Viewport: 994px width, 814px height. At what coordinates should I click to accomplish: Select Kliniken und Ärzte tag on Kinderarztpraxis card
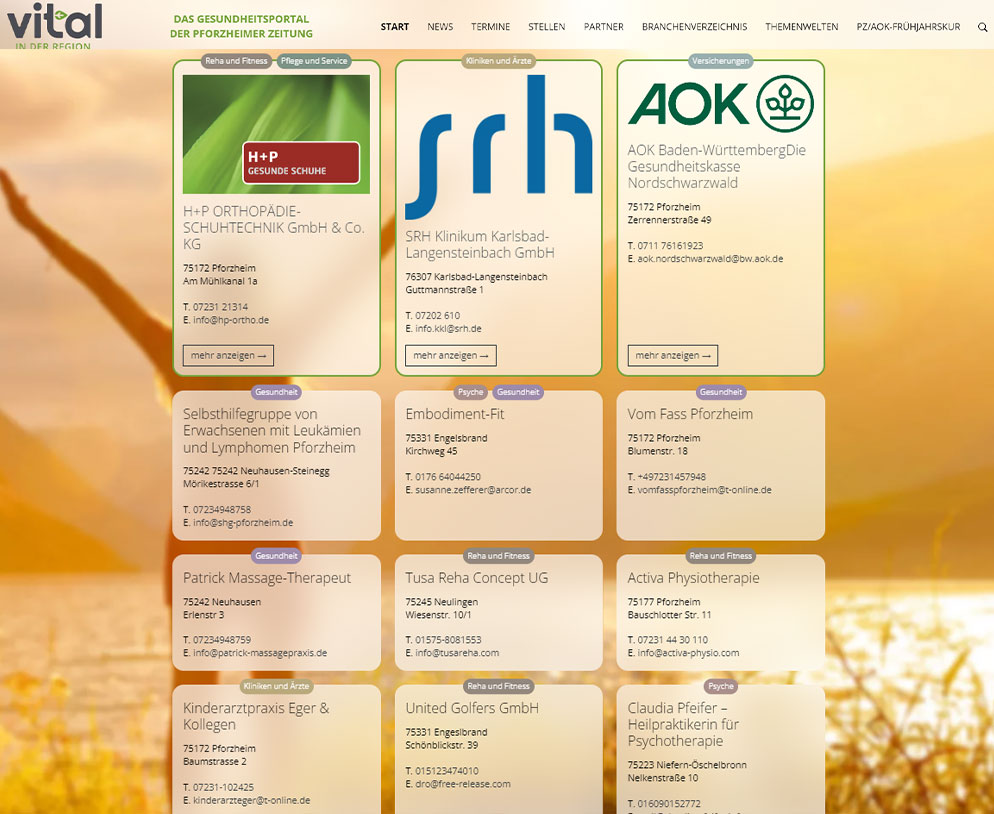pyautogui.click(x=276, y=686)
